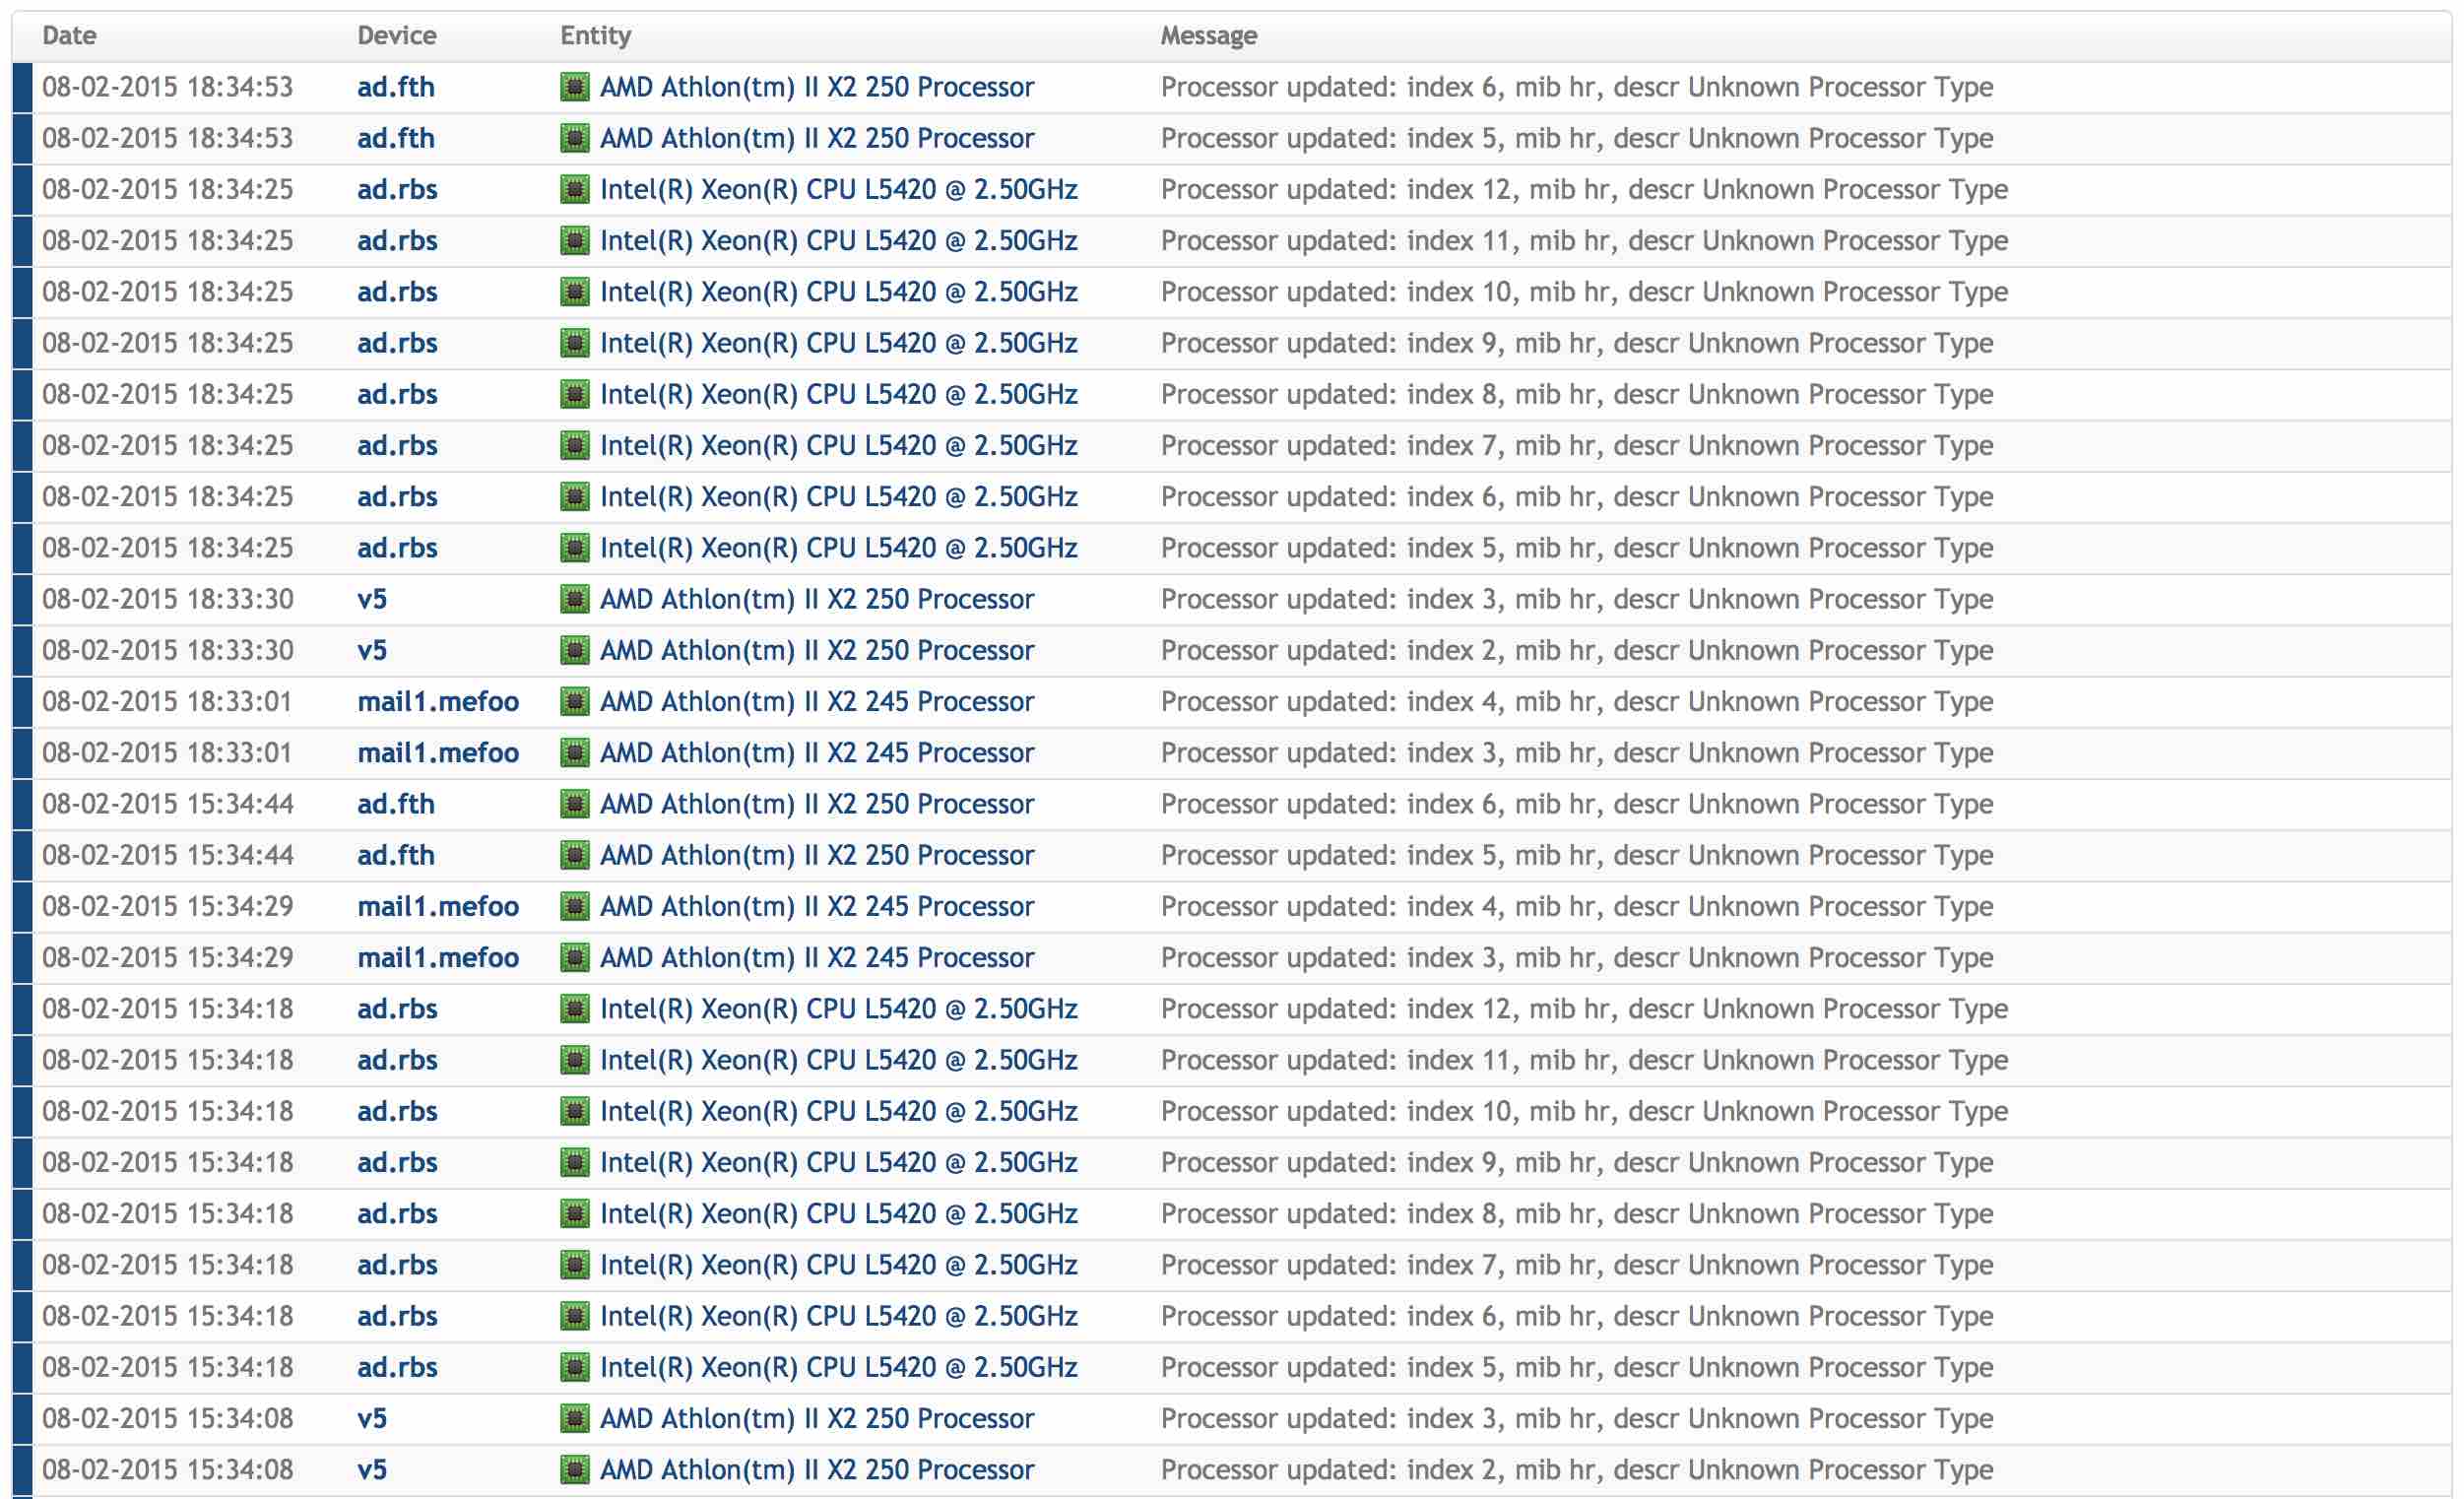This screenshot has height=1499, width=2464.
Task: Open device ad.rbs in 15:34:18 index 8 row
Action: click(x=397, y=1213)
